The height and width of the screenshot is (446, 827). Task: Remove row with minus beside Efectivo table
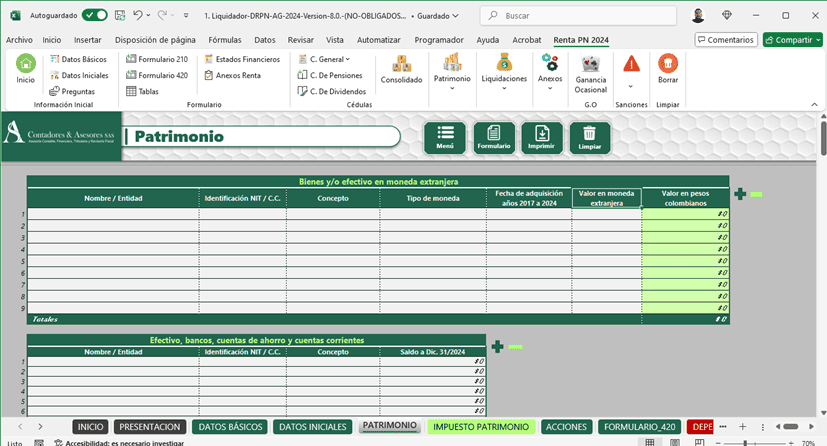(x=515, y=347)
